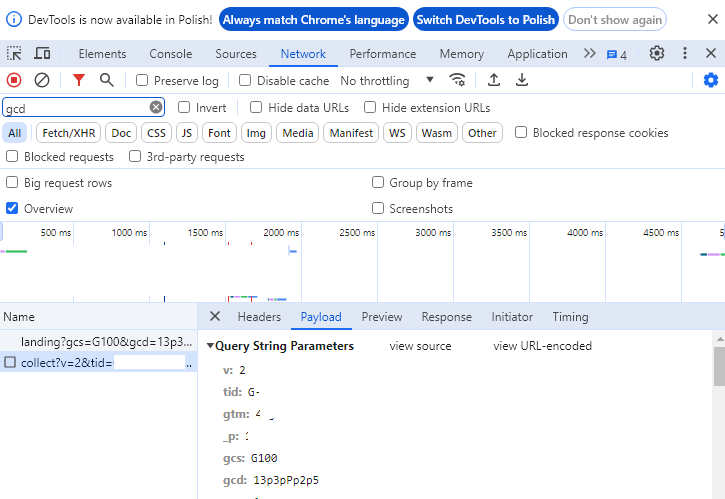Click the export HAR download icon

tap(521, 80)
